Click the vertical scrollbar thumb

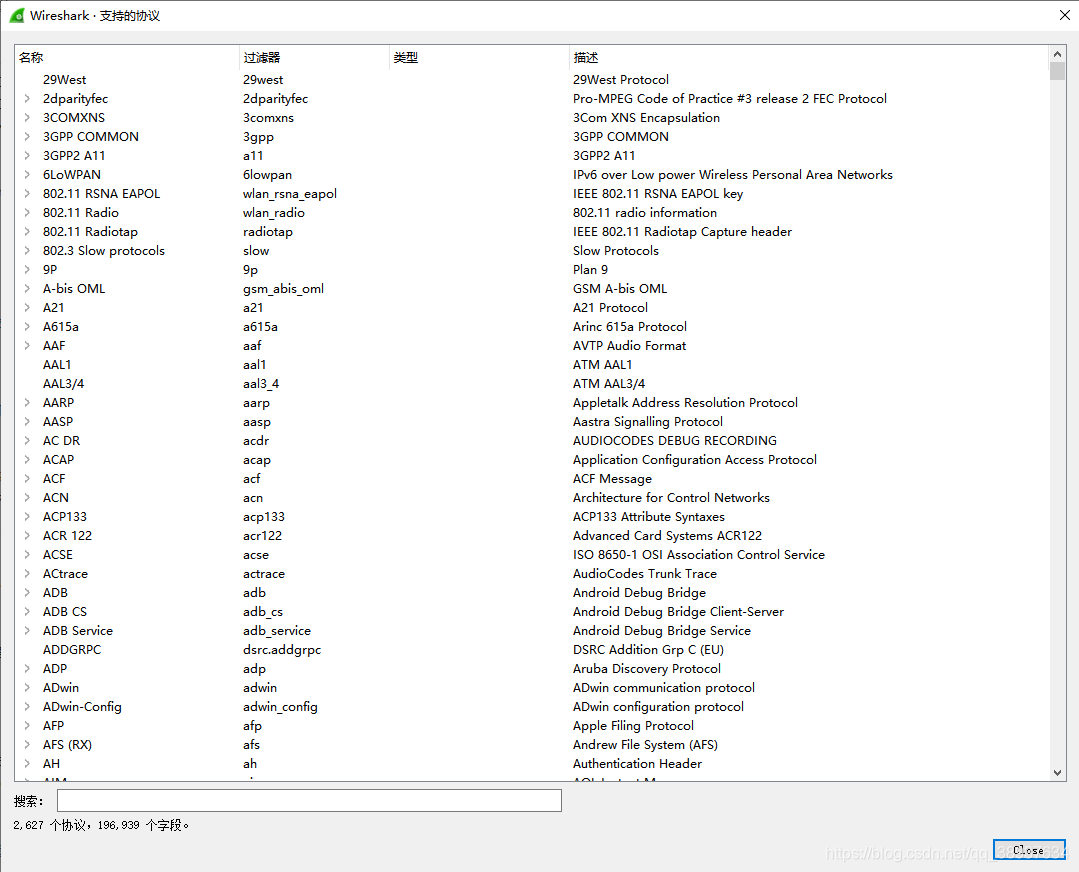[x=1058, y=71]
